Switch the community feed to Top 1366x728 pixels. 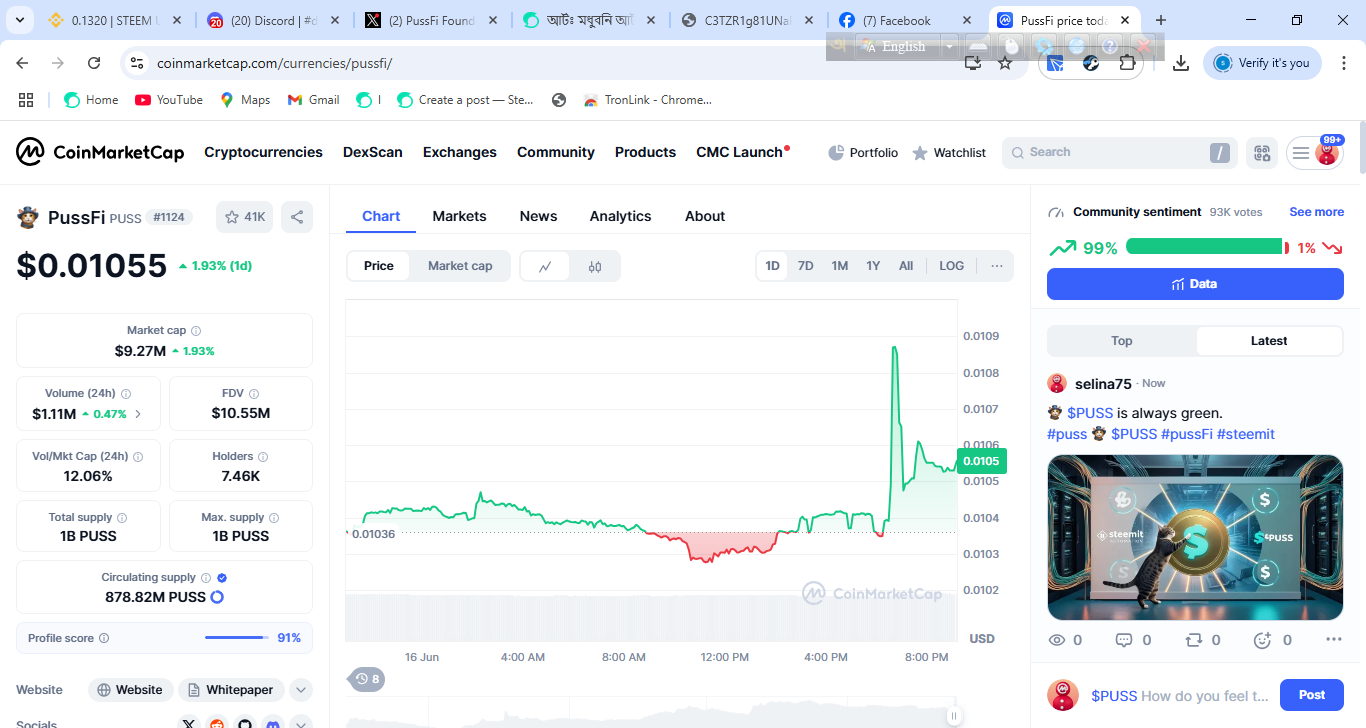pos(1122,341)
